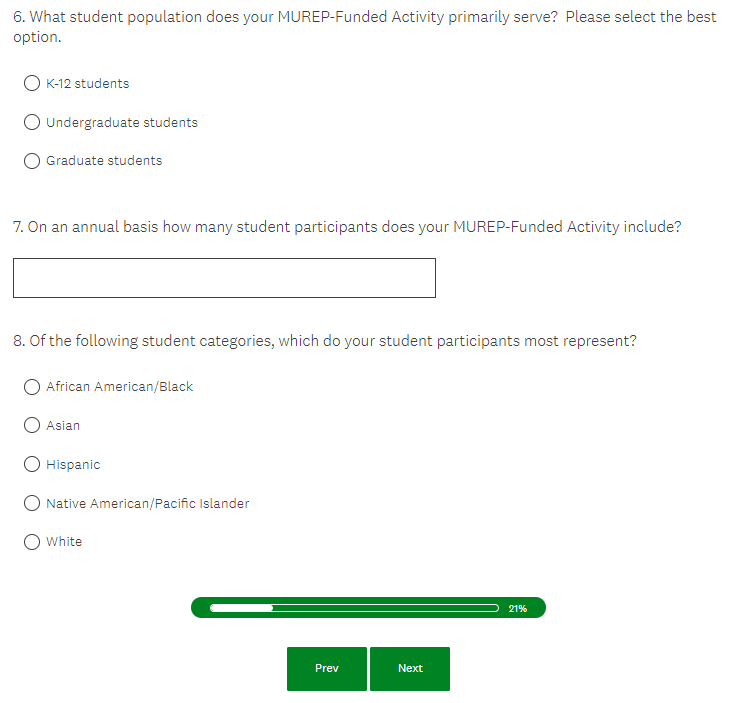Click the "K-12 students" option label
Image resolution: width=747 pixels, height=703 pixels.
point(88,84)
